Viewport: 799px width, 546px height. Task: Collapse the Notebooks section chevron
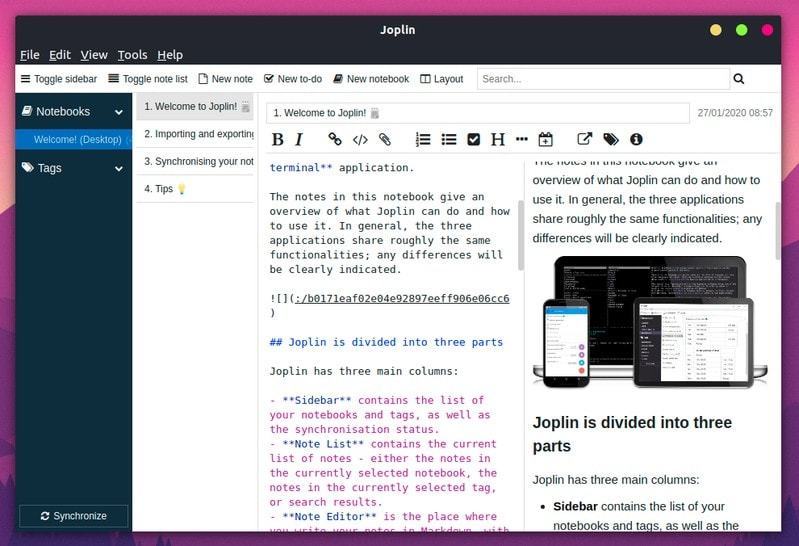[119, 112]
